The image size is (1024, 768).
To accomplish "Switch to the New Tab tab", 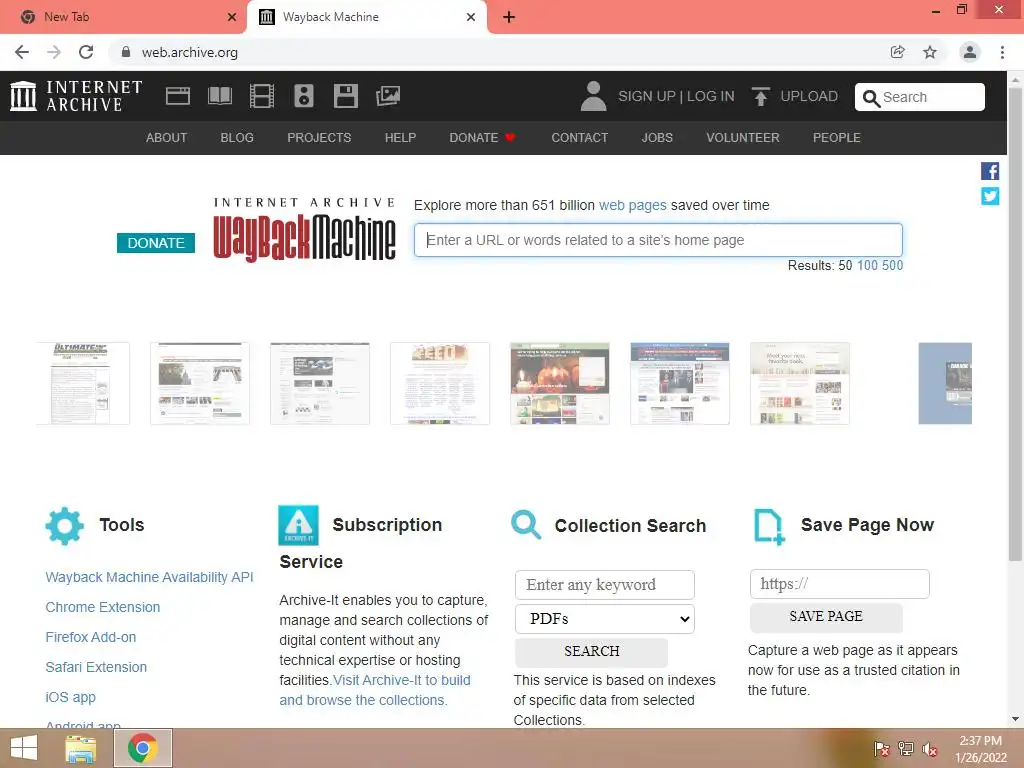I will click(x=123, y=17).
